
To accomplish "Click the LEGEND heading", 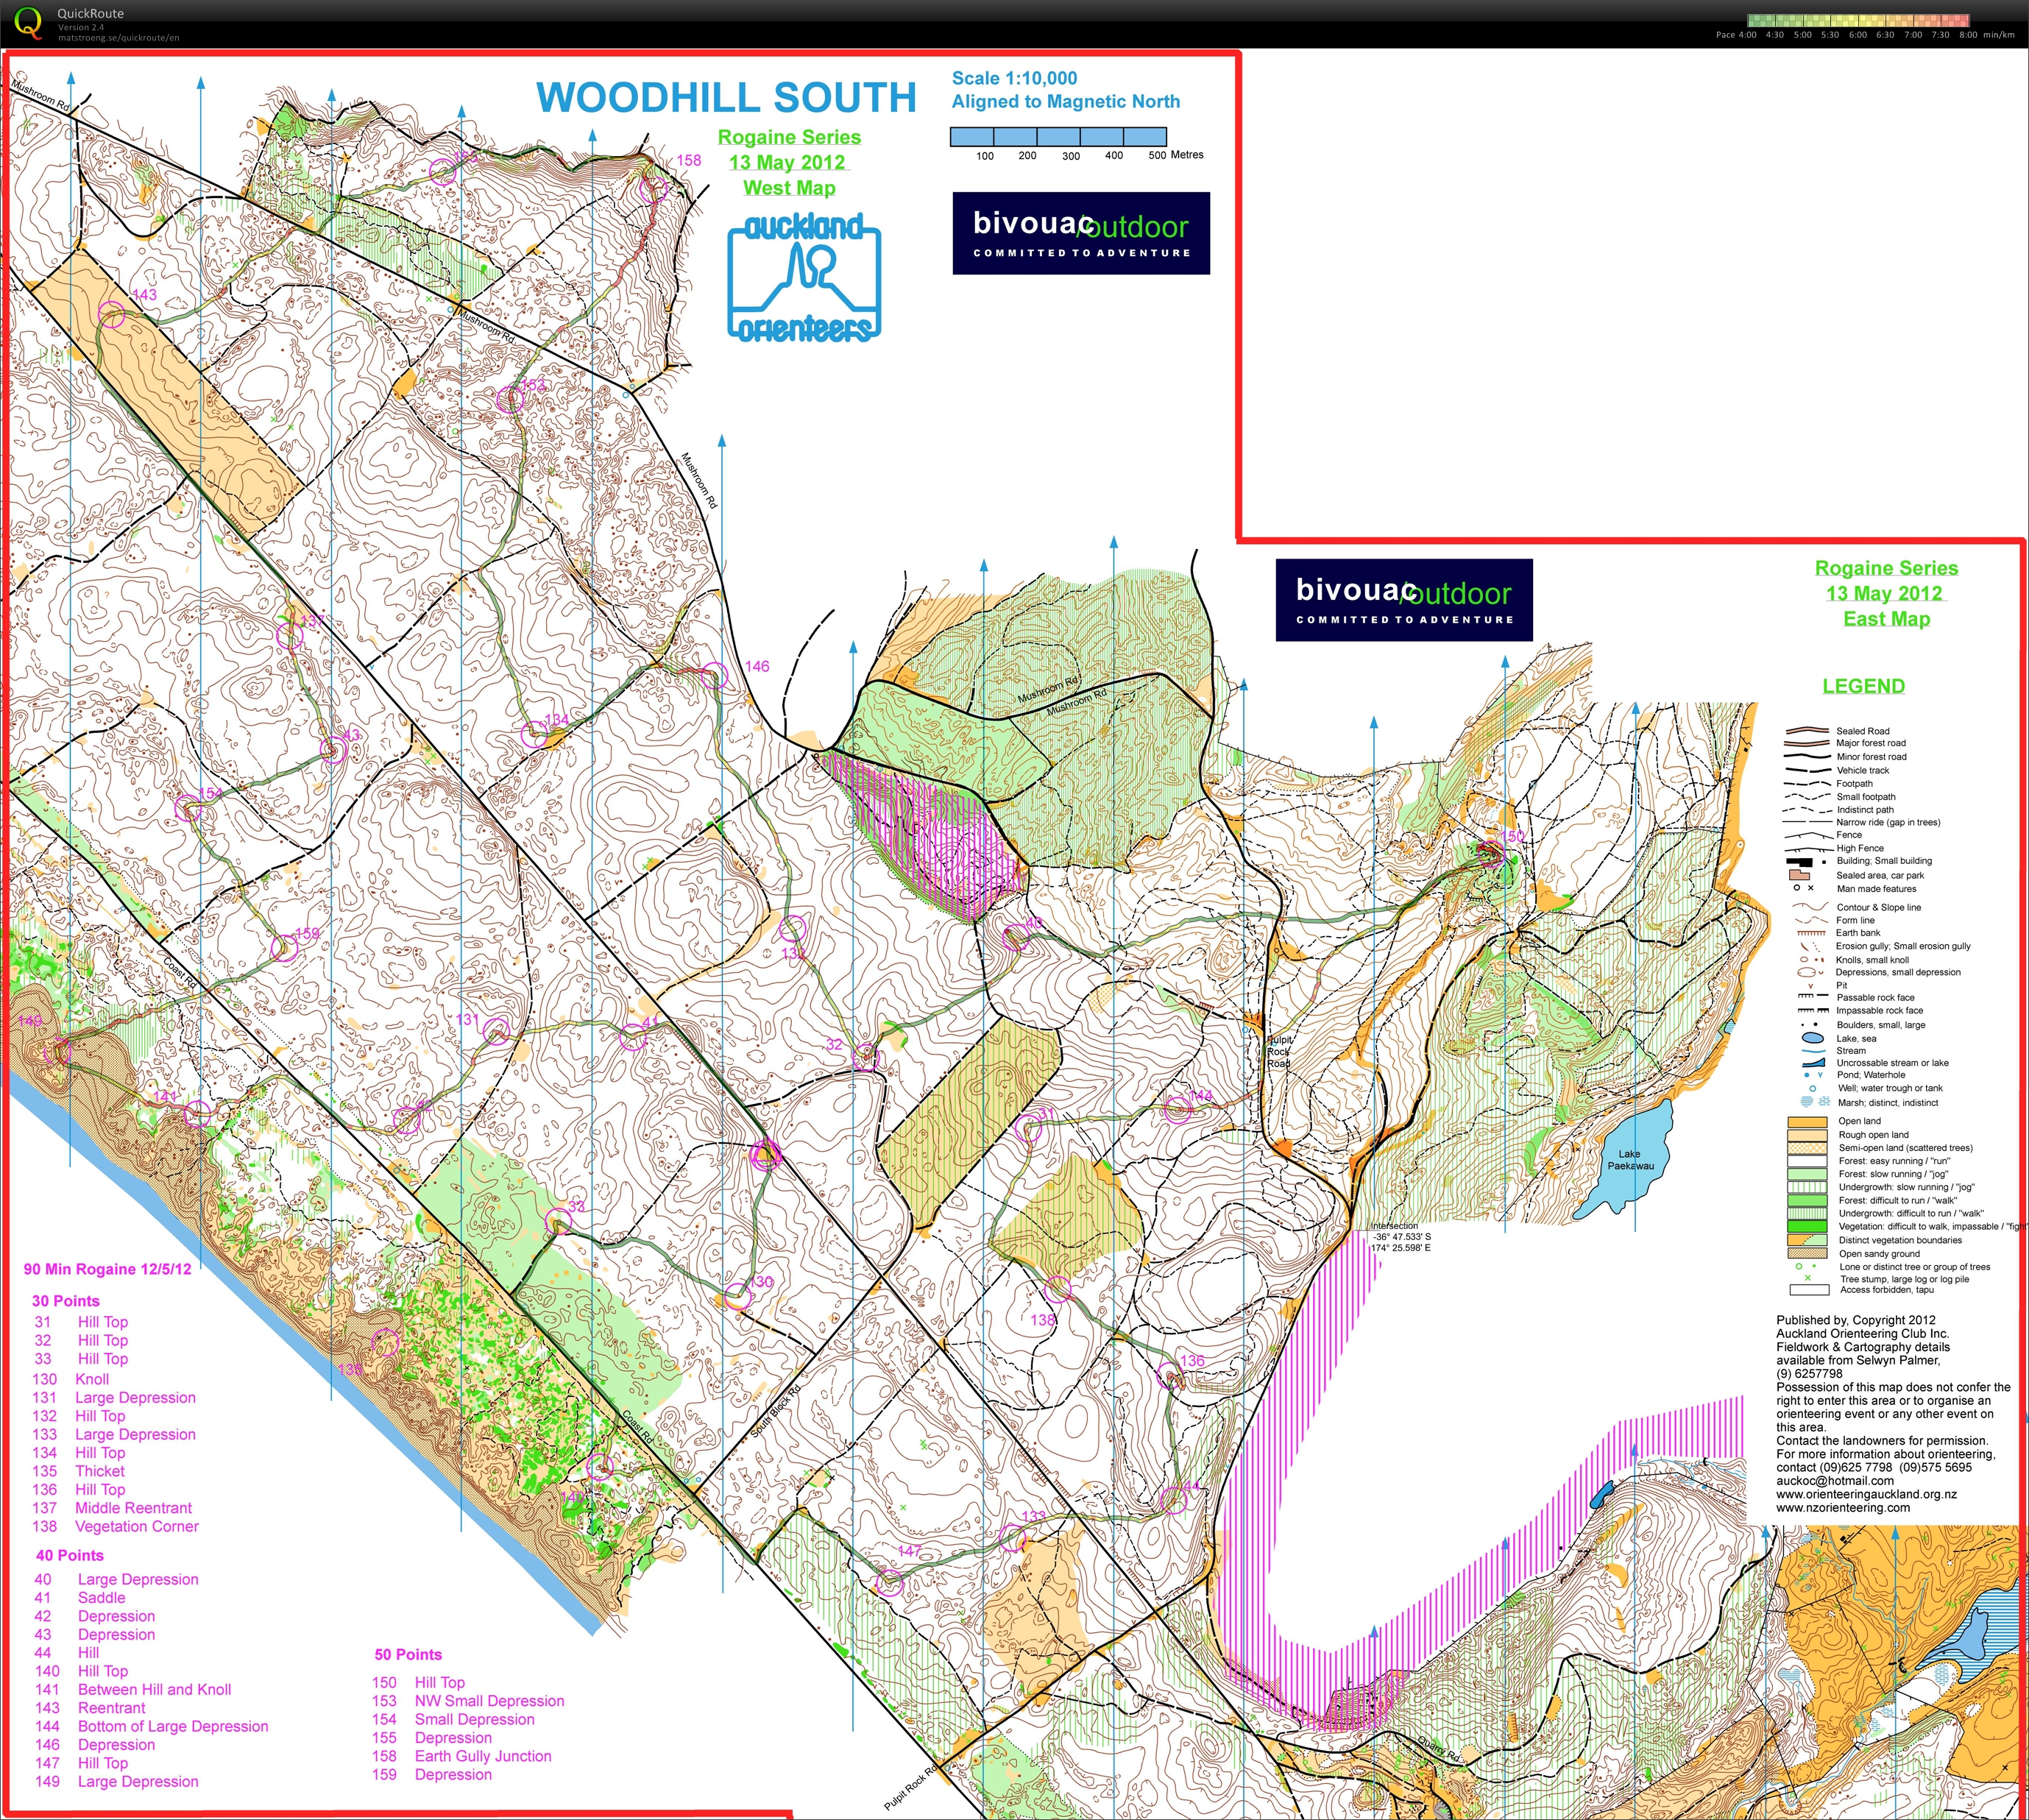I will (x=1863, y=686).
